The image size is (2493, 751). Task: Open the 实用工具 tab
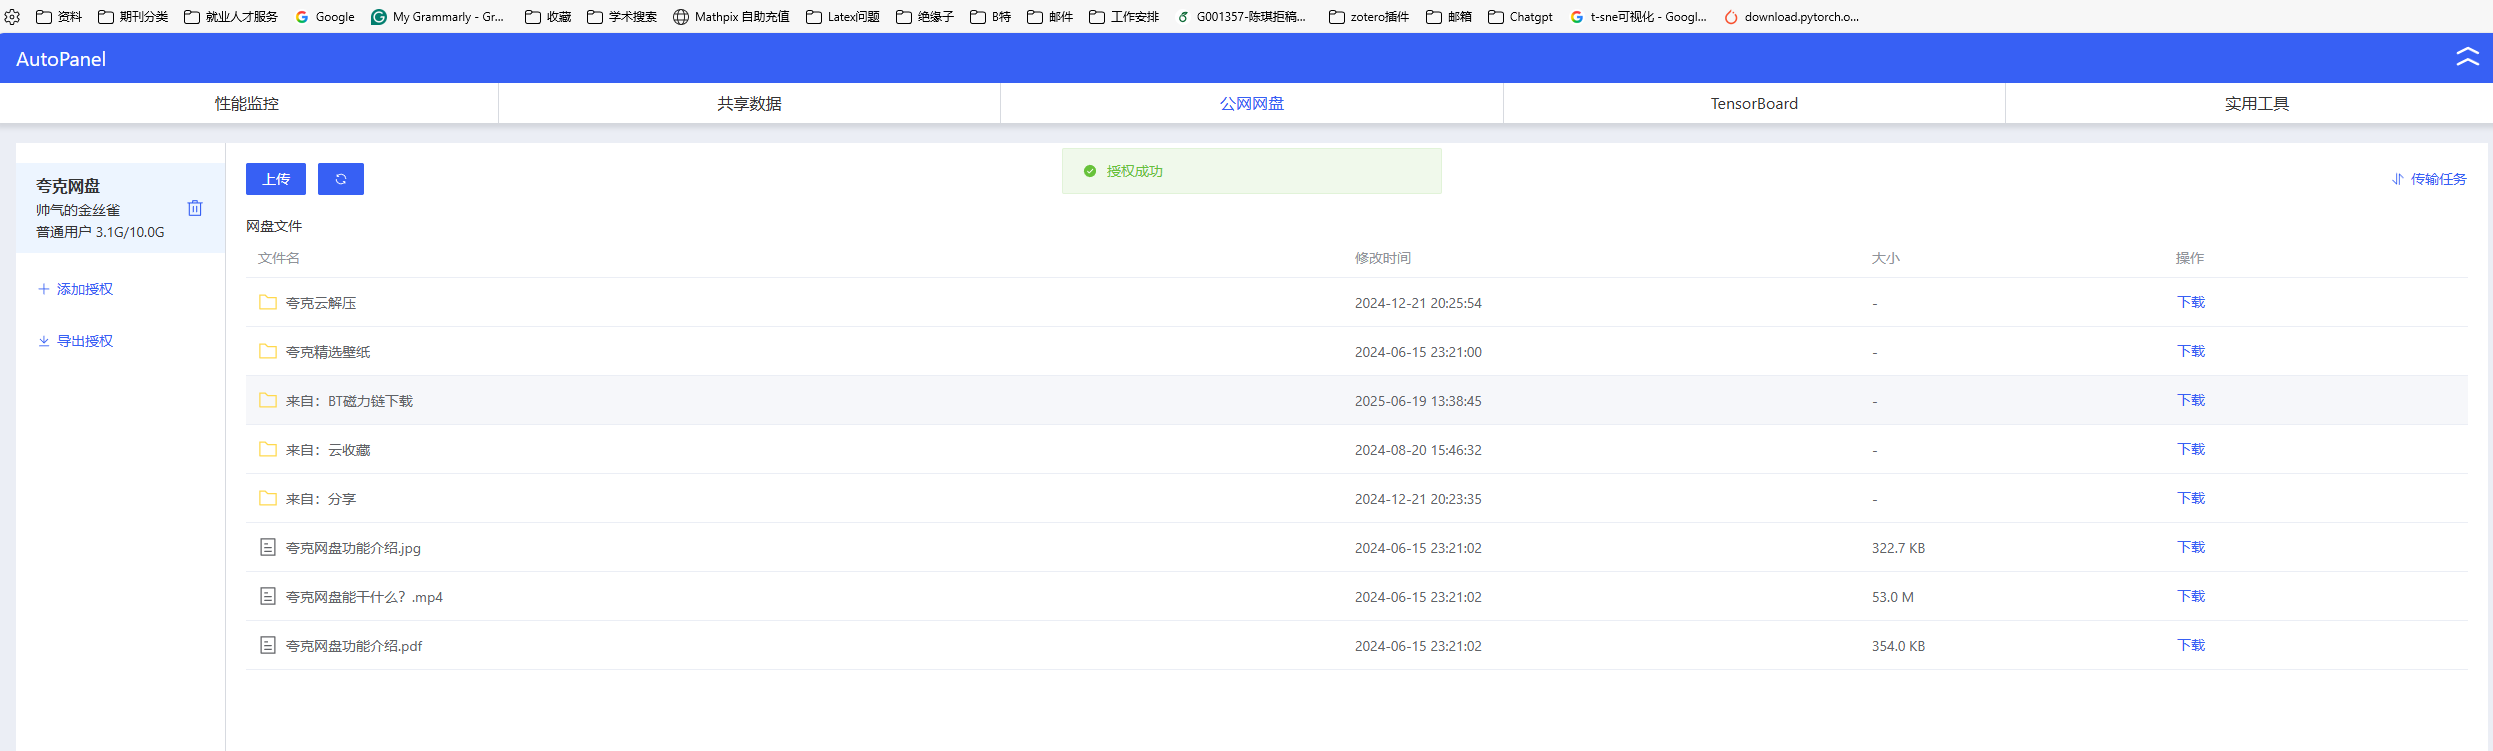pos(2256,104)
